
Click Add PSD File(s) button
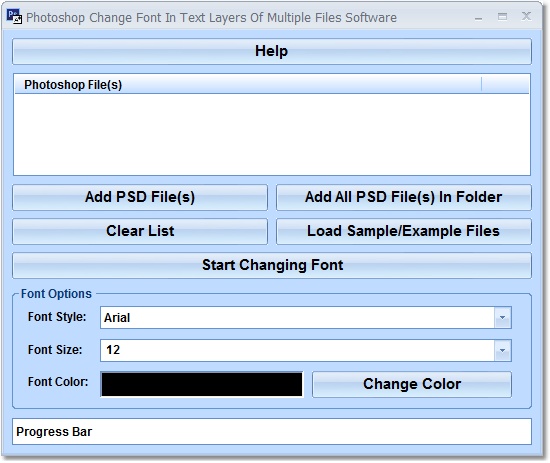point(140,197)
